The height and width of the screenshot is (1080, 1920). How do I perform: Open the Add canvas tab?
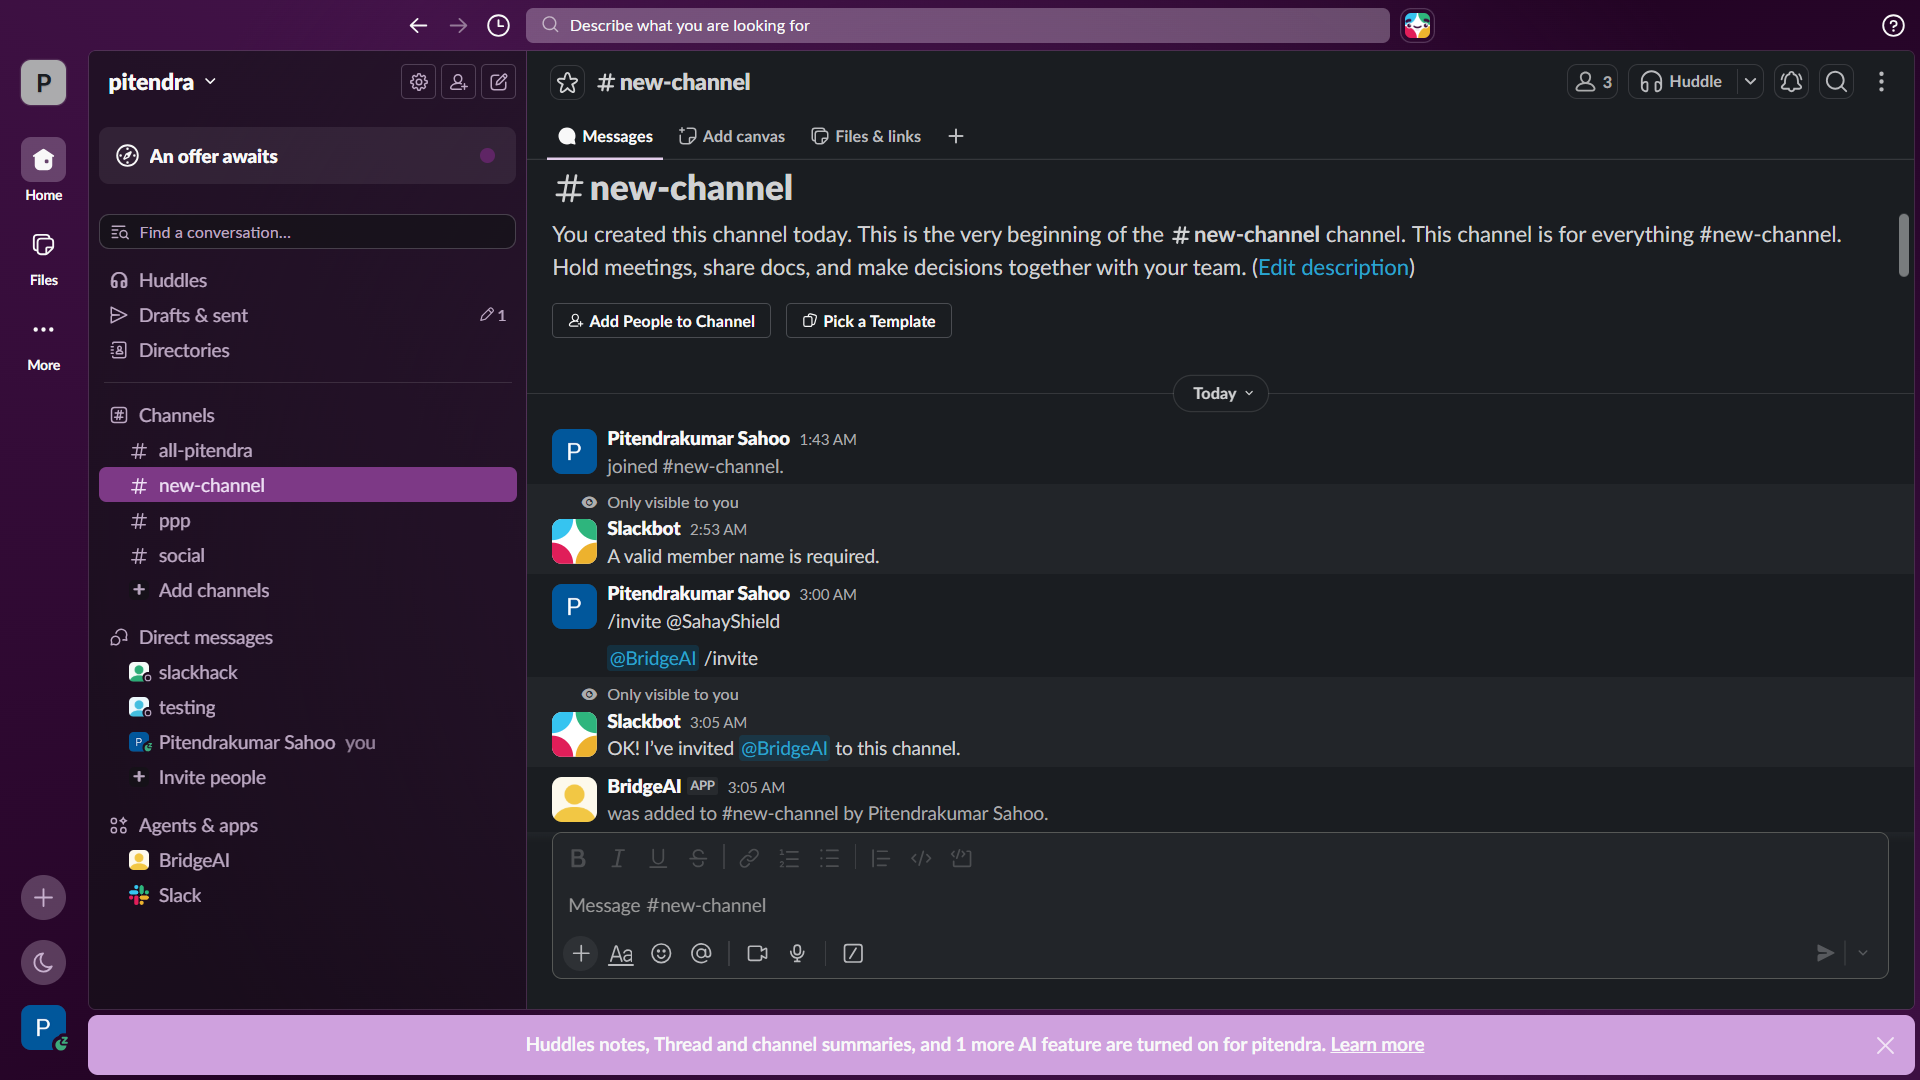732,137
